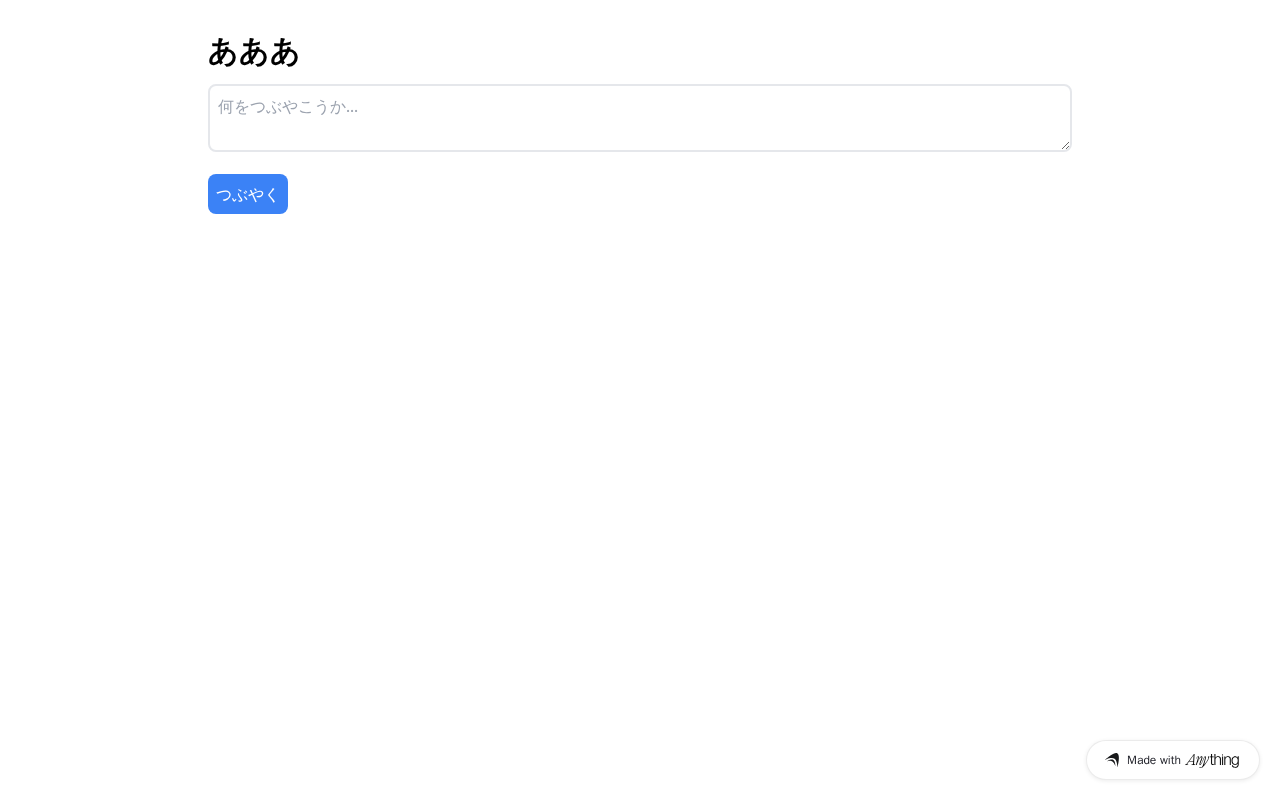Click the italic "Any" part of logo
The width and height of the screenshot is (1280, 800).
point(1197,760)
